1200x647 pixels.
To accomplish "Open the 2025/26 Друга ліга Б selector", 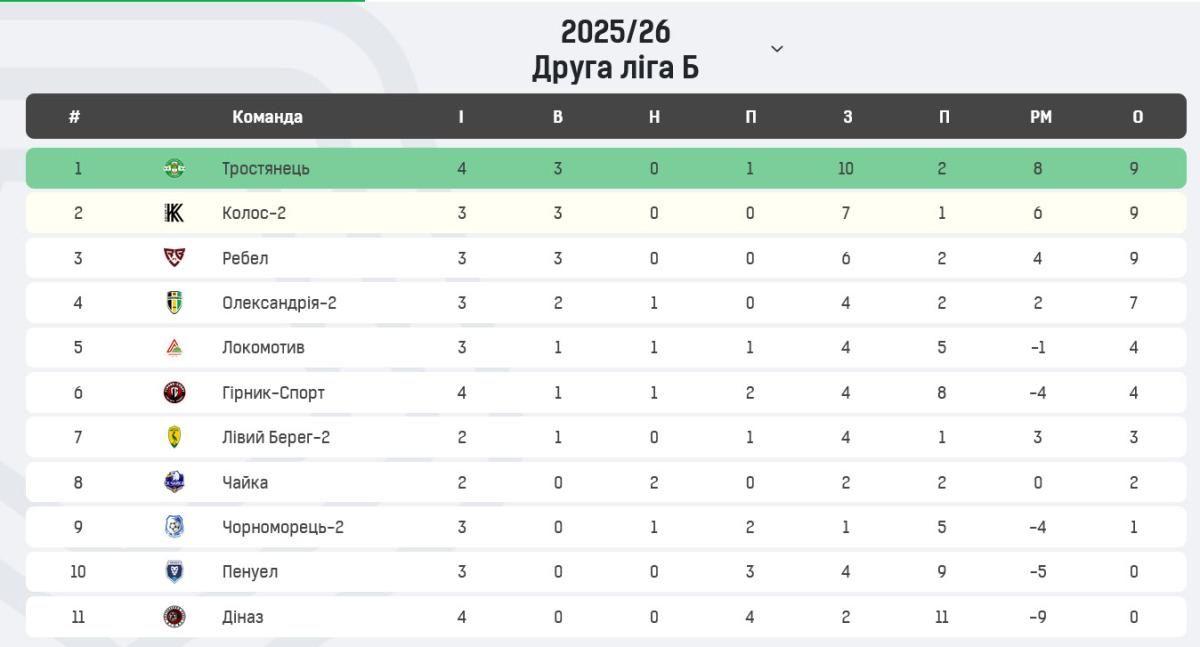I will [x=615, y=49].
